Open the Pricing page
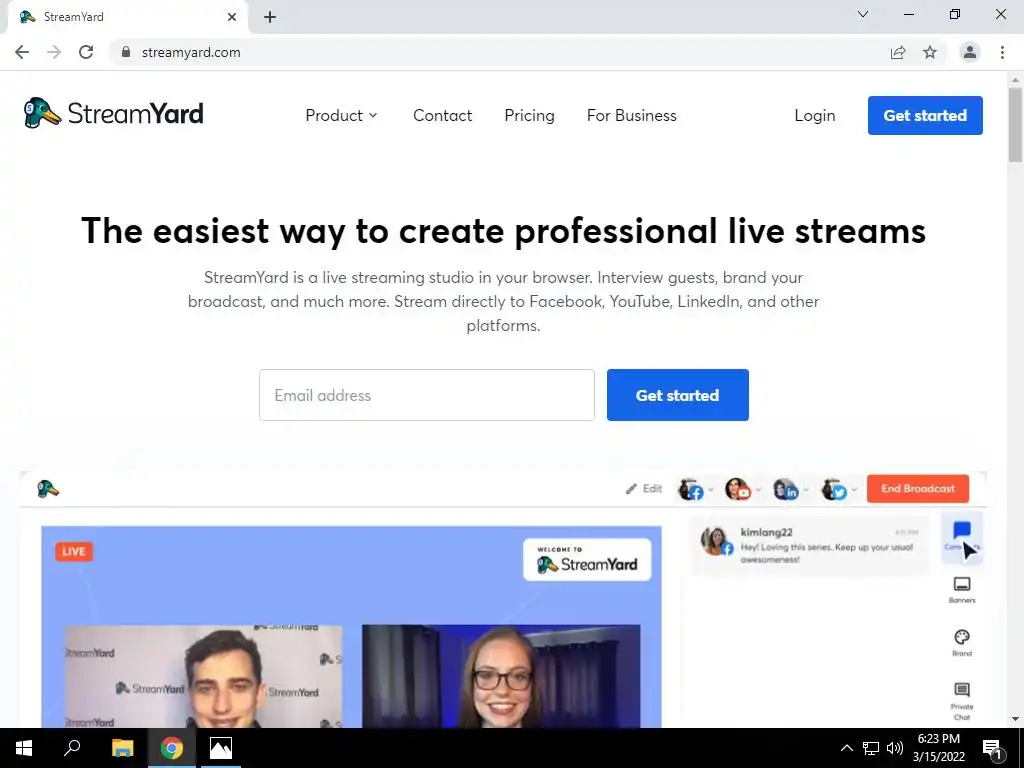Screen dimensions: 1024x768 click(529, 116)
